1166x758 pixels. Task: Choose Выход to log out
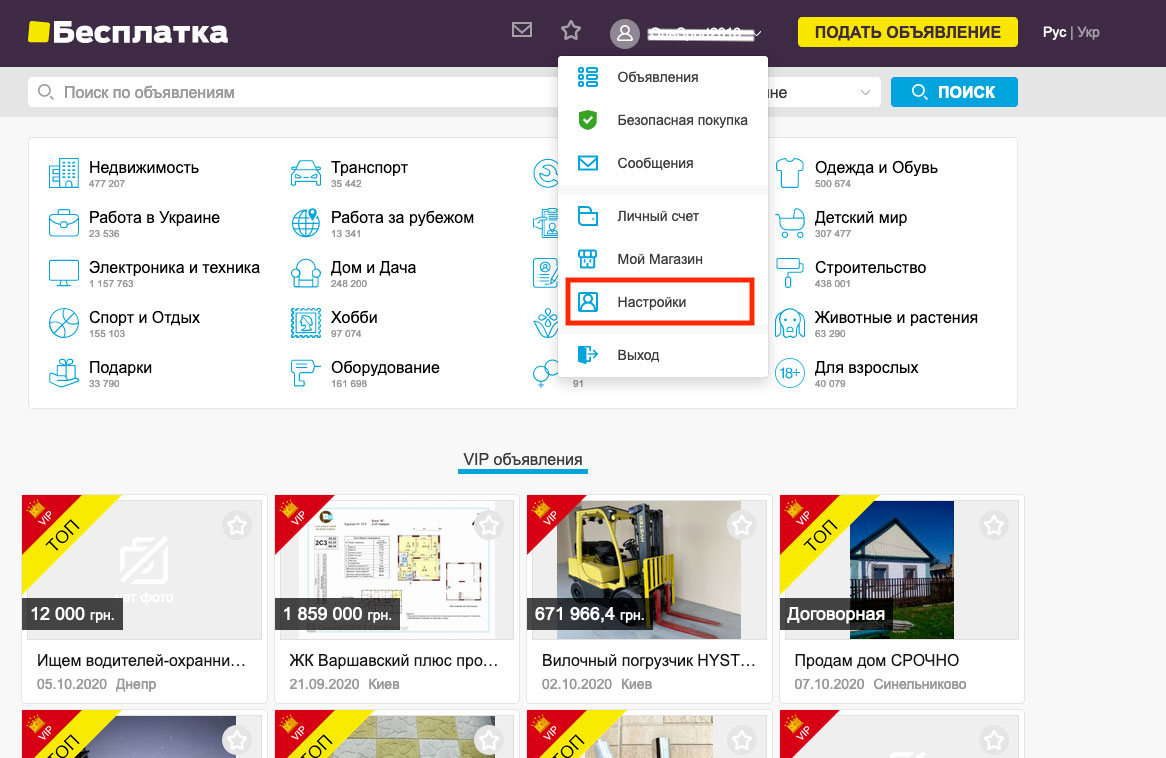[x=663, y=355]
